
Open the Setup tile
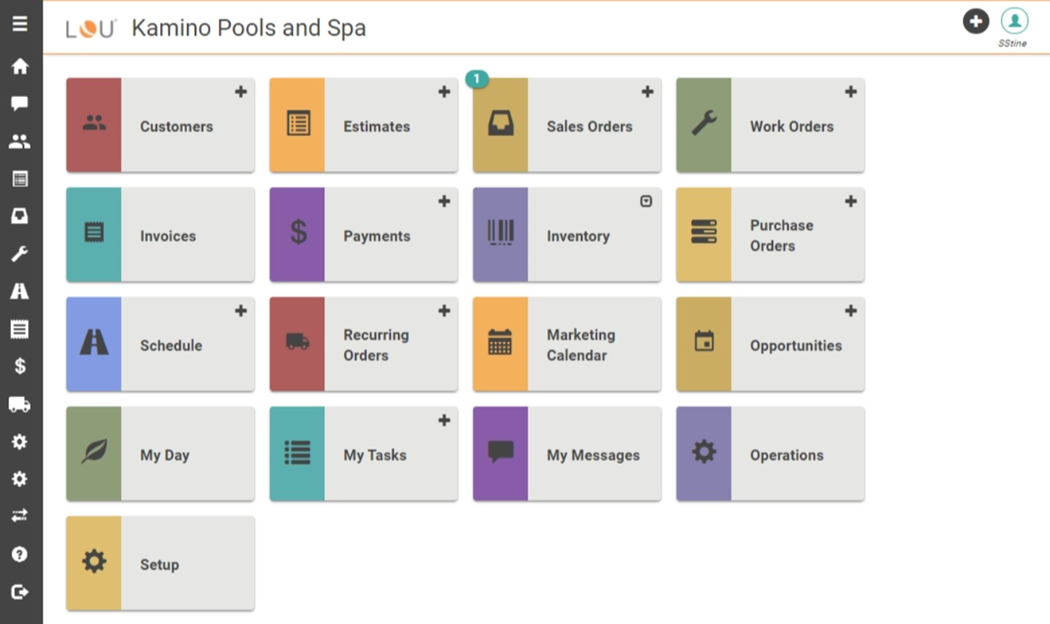pos(160,564)
